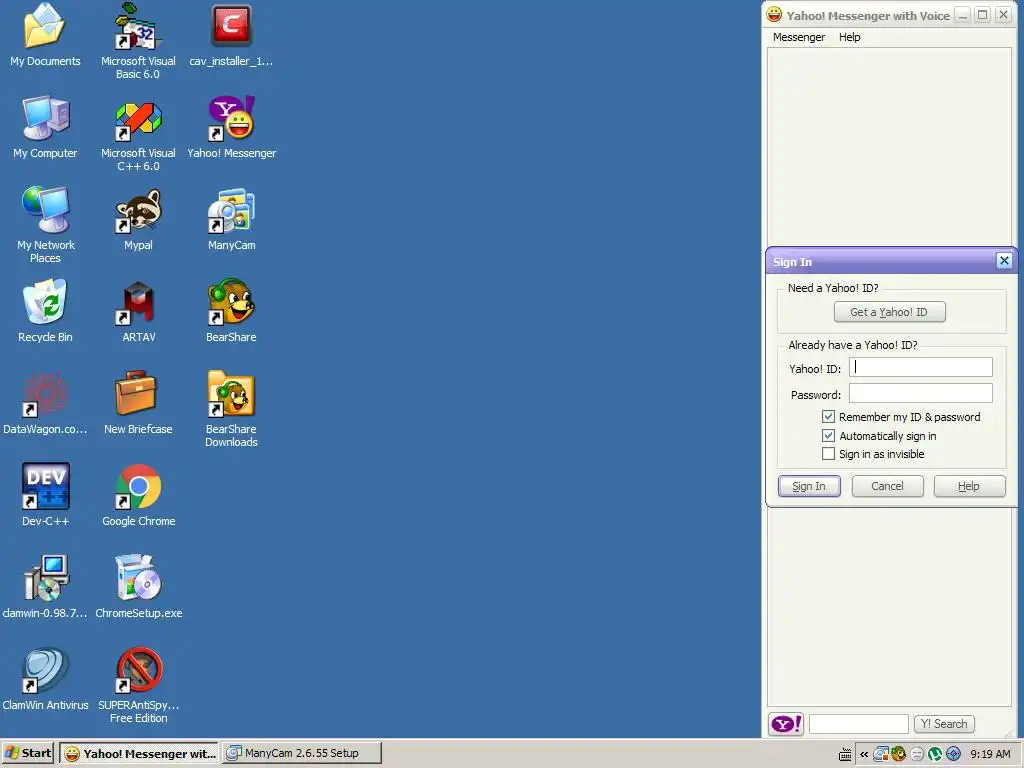Image resolution: width=1024 pixels, height=768 pixels.
Task: Switch to Yahoo! Messenger taskbar button
Action: coord(140,754)
